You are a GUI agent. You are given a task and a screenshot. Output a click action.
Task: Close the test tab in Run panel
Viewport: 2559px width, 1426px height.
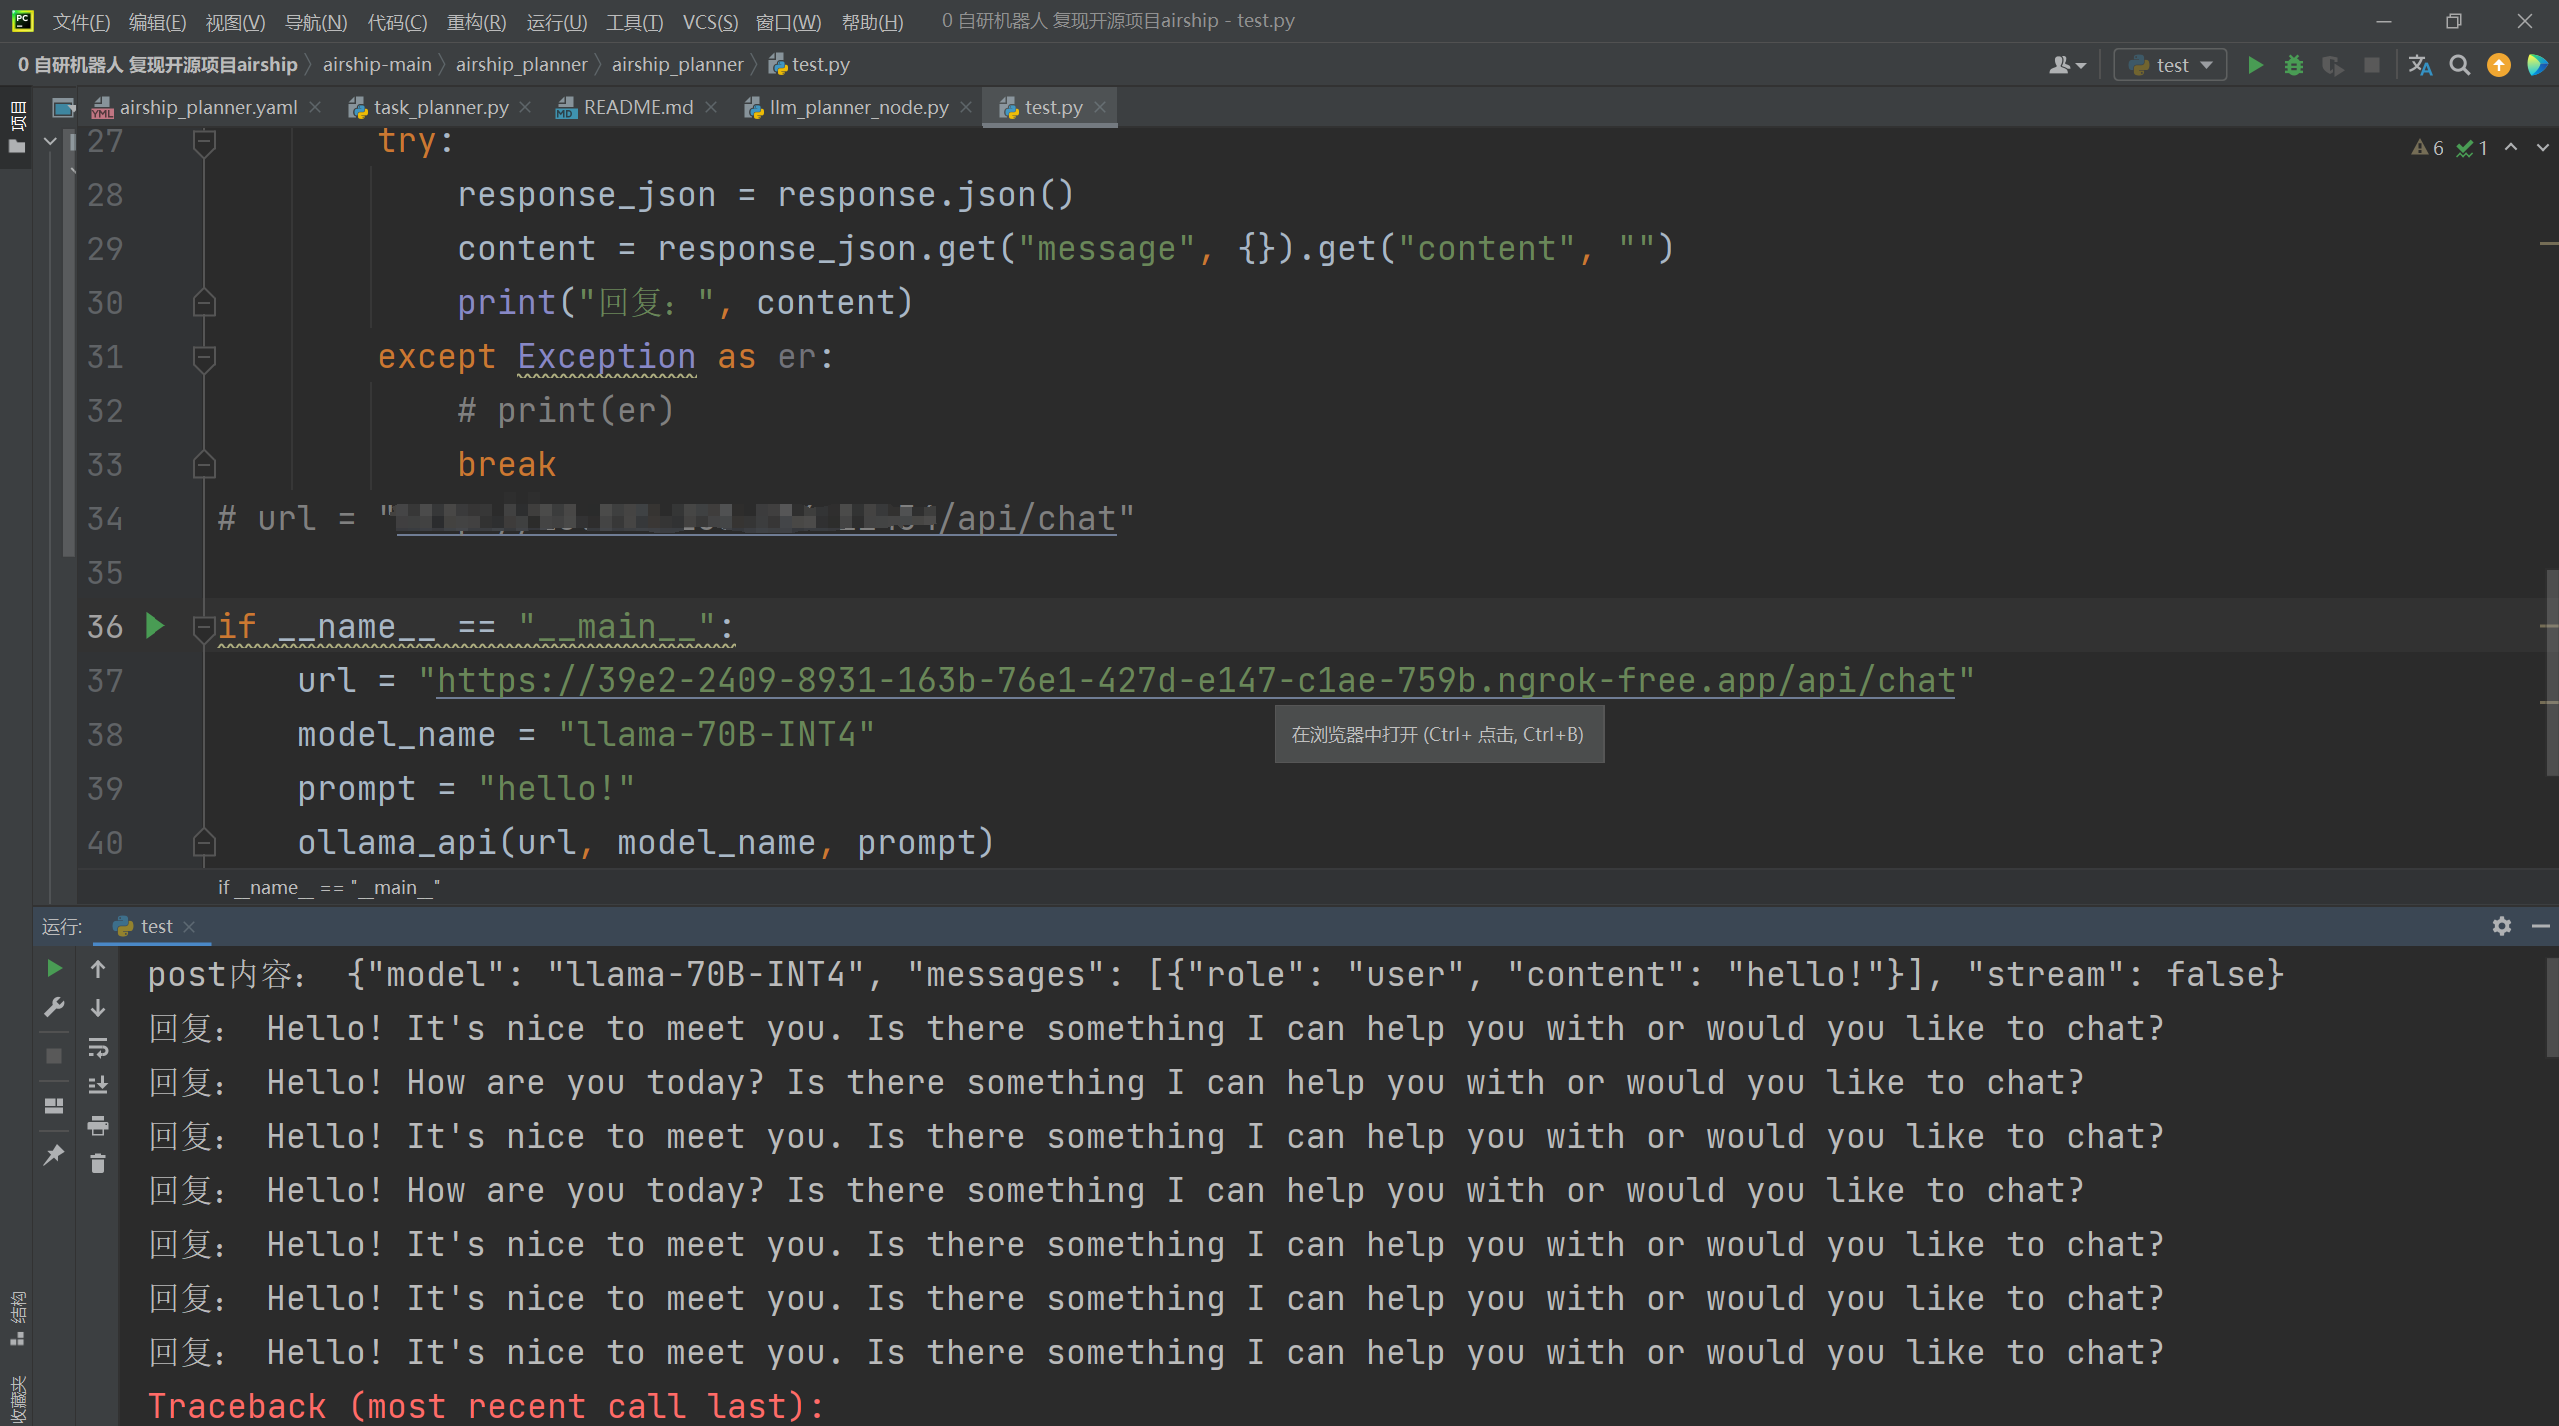click(189, 927)
